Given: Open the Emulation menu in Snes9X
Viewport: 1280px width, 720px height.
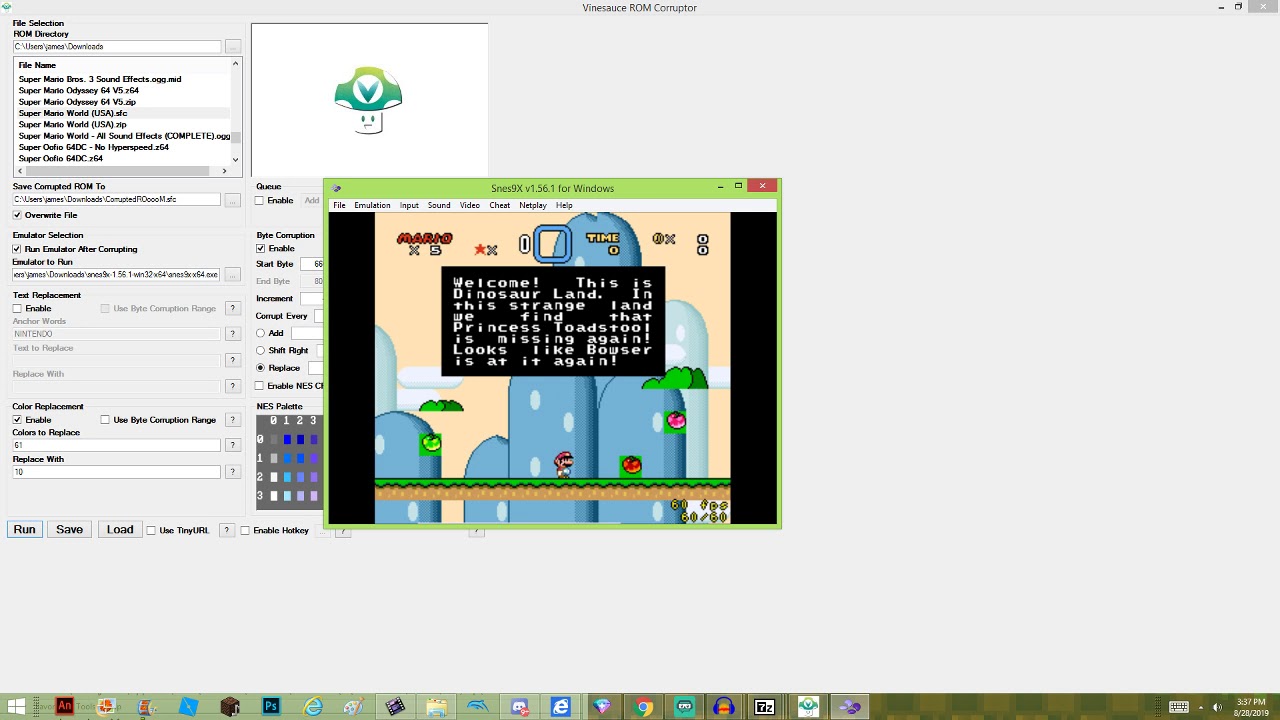Looking at the screenshot, I should pos(372,205).
